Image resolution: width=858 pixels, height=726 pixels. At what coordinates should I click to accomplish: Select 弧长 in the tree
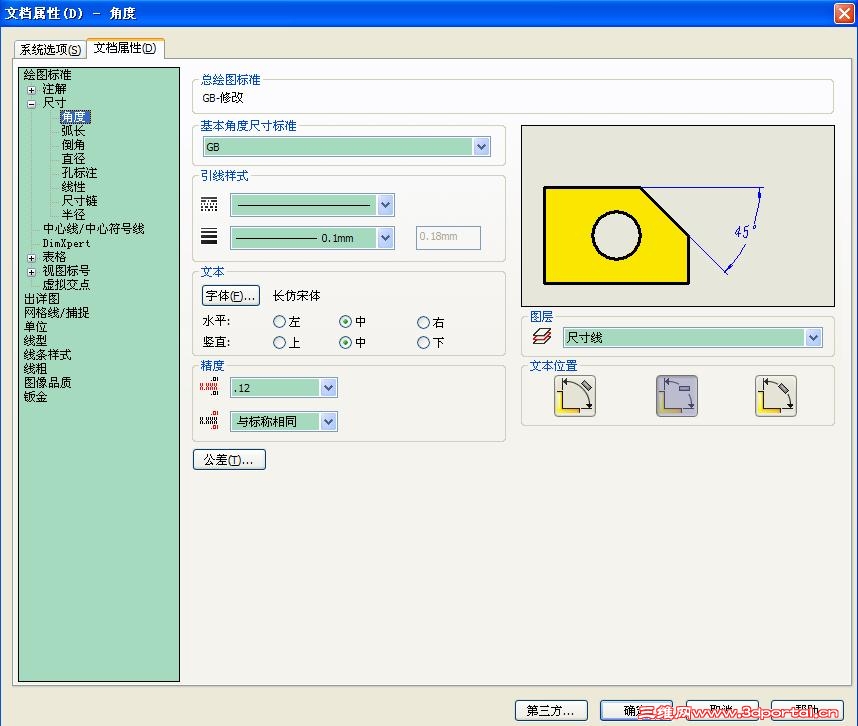pyautogui.click(x=73, y=131)
